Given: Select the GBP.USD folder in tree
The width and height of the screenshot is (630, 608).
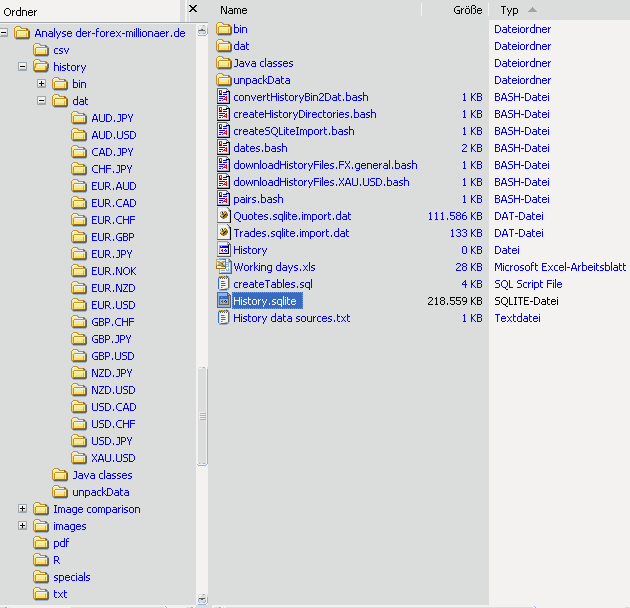Looking at the screenshot, I should (x=113, y=356).
